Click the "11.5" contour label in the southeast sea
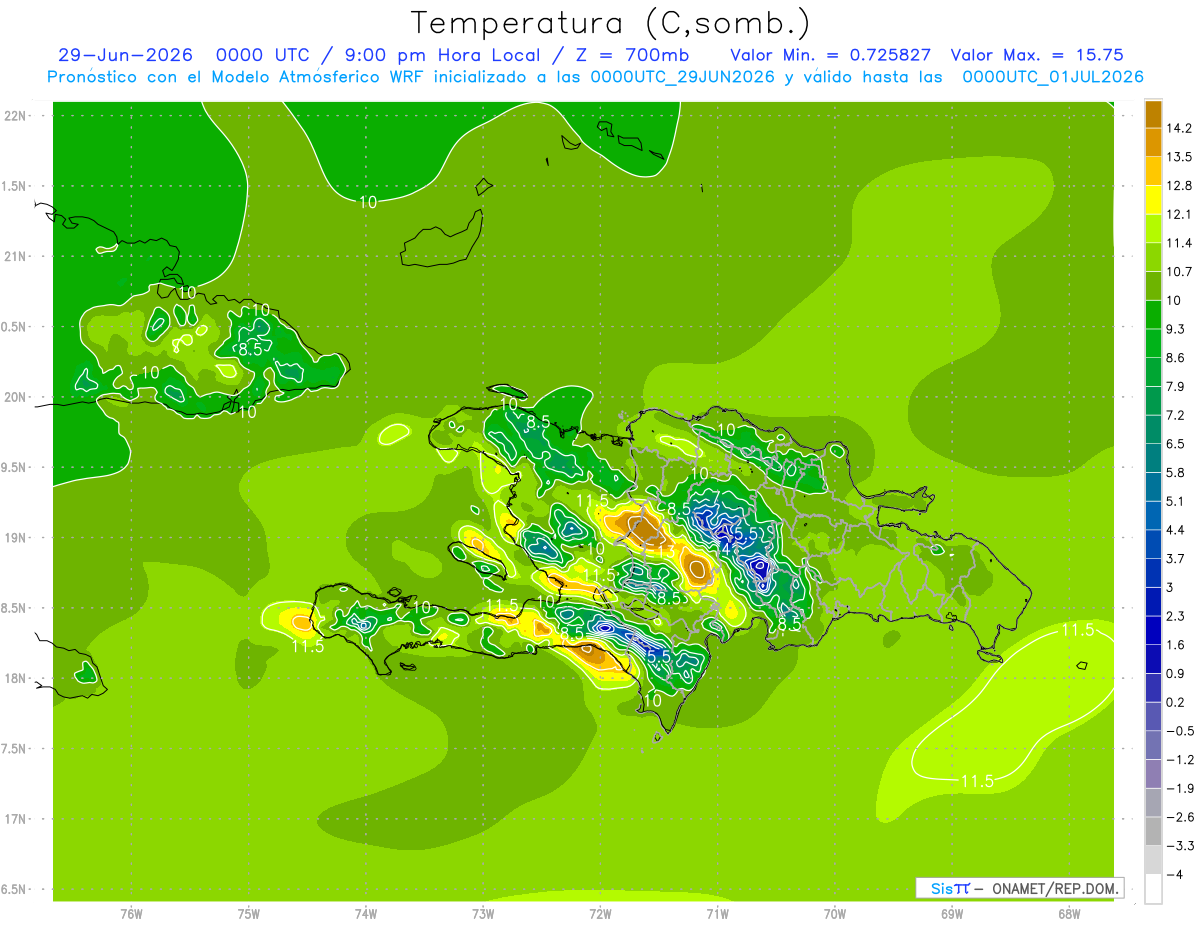The width and height of the screenshot is (1200, 927). [977, 781]
